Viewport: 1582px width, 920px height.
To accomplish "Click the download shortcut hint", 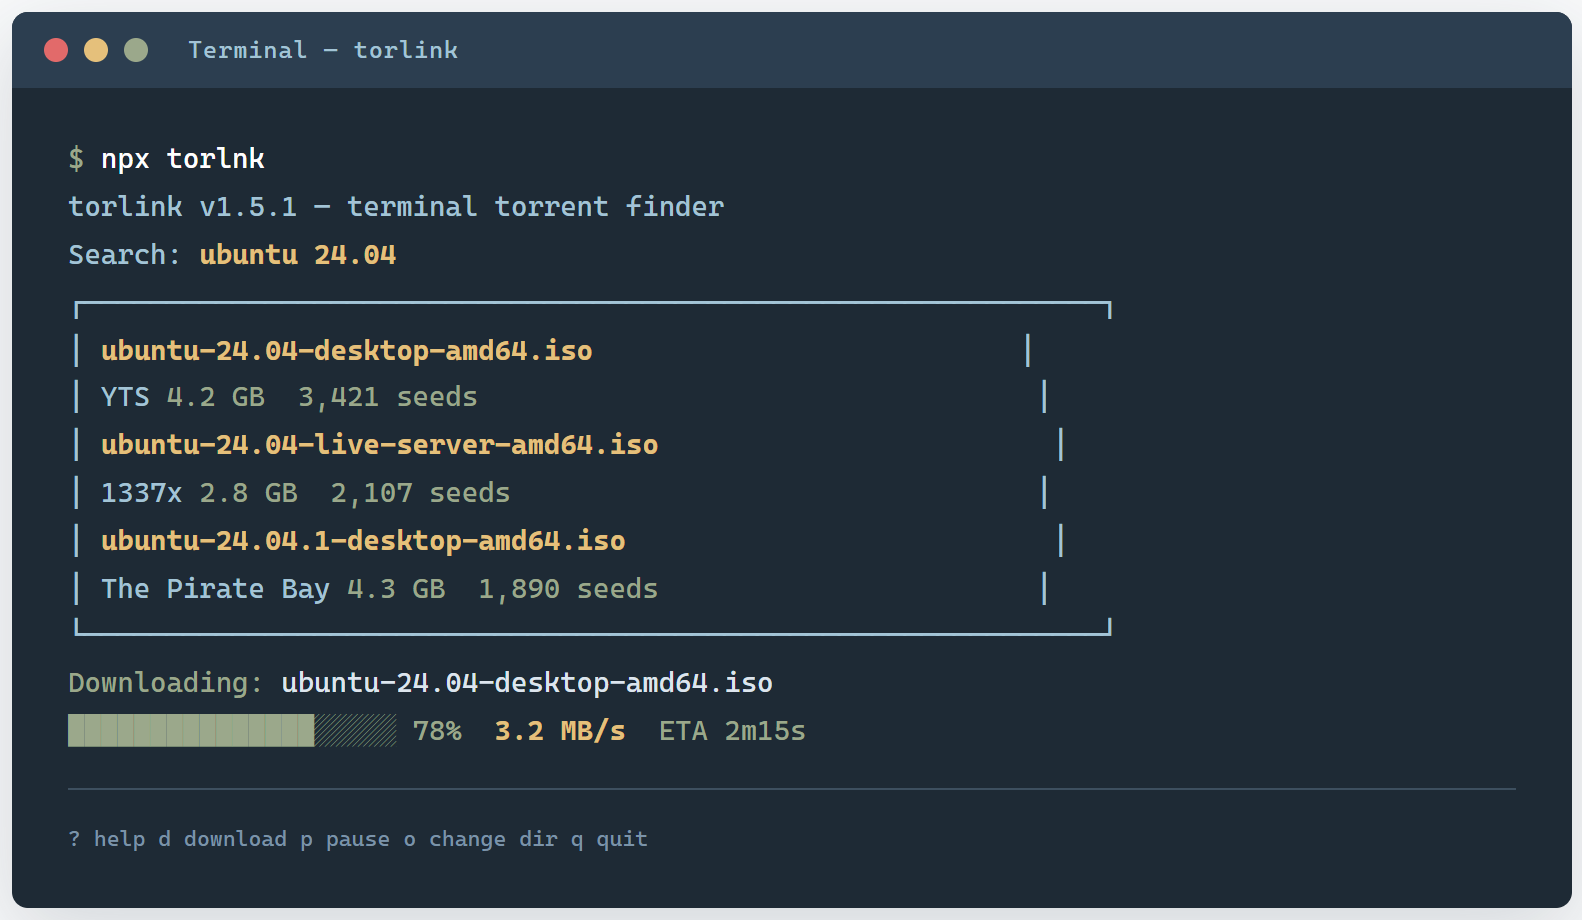I will tap(222, 839).
